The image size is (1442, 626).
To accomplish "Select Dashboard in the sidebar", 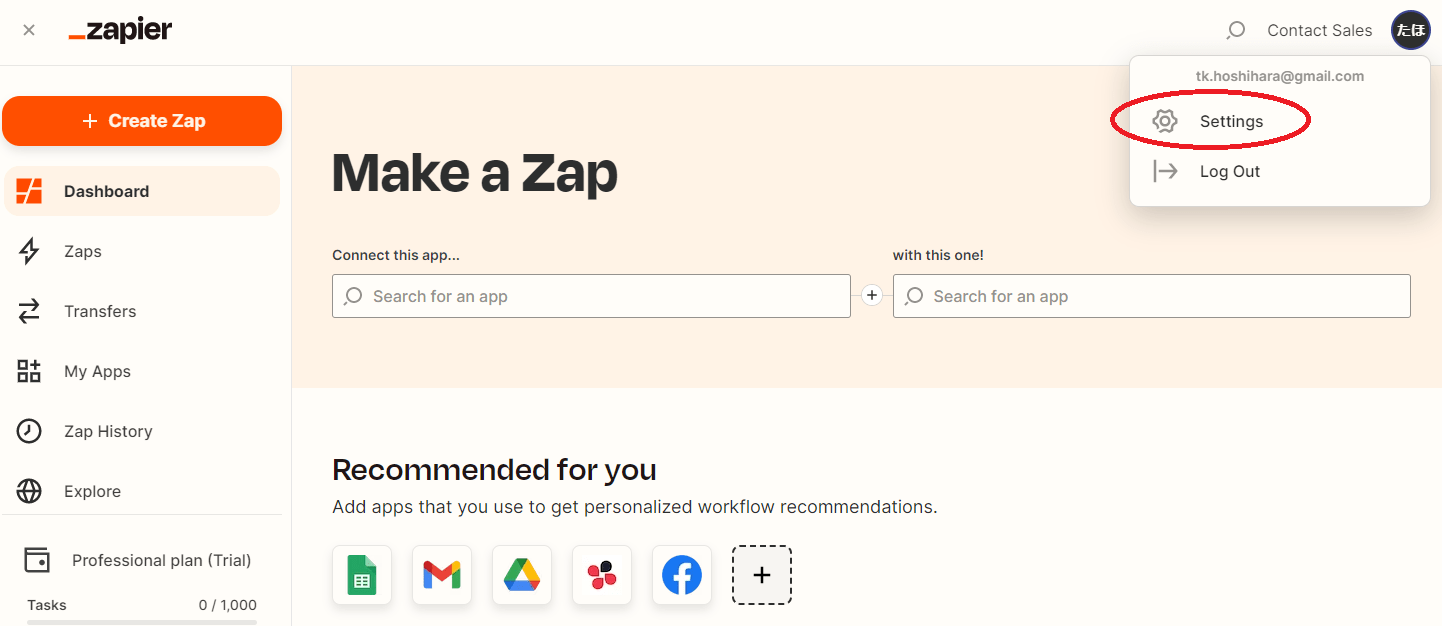I will click(x=107, y=191).
